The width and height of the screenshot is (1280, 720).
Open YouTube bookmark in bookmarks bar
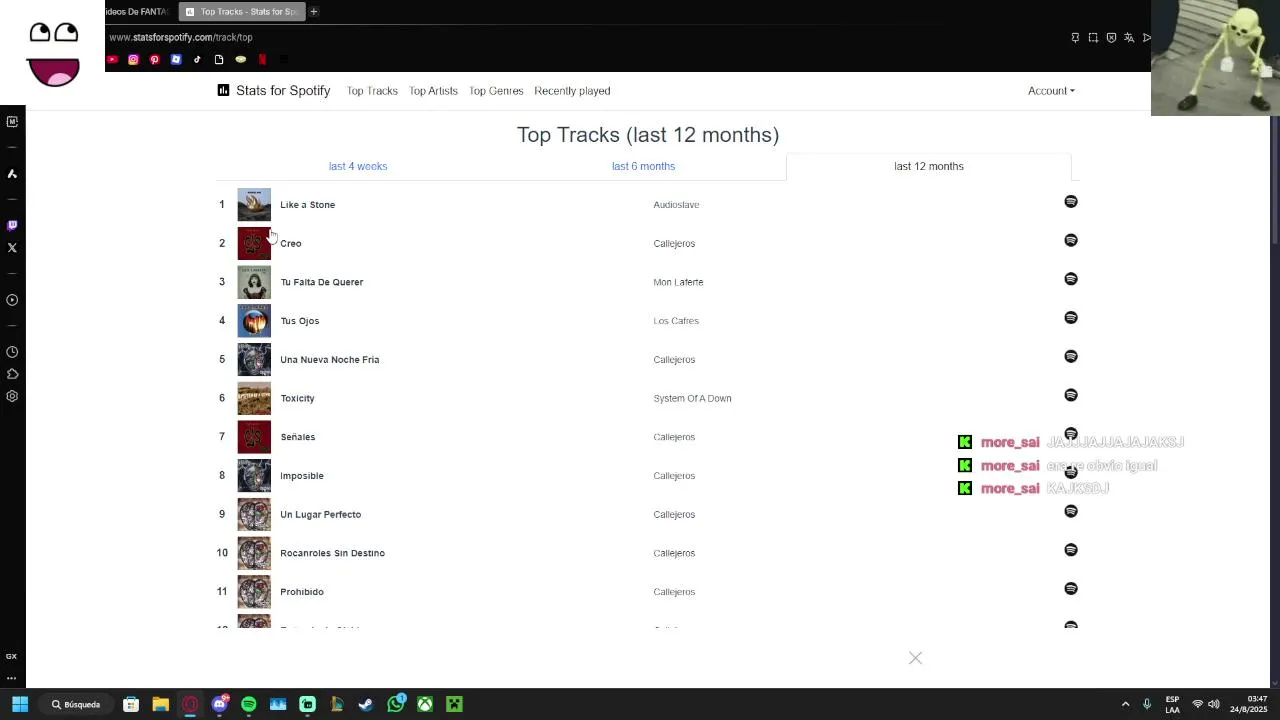(112, 59)
